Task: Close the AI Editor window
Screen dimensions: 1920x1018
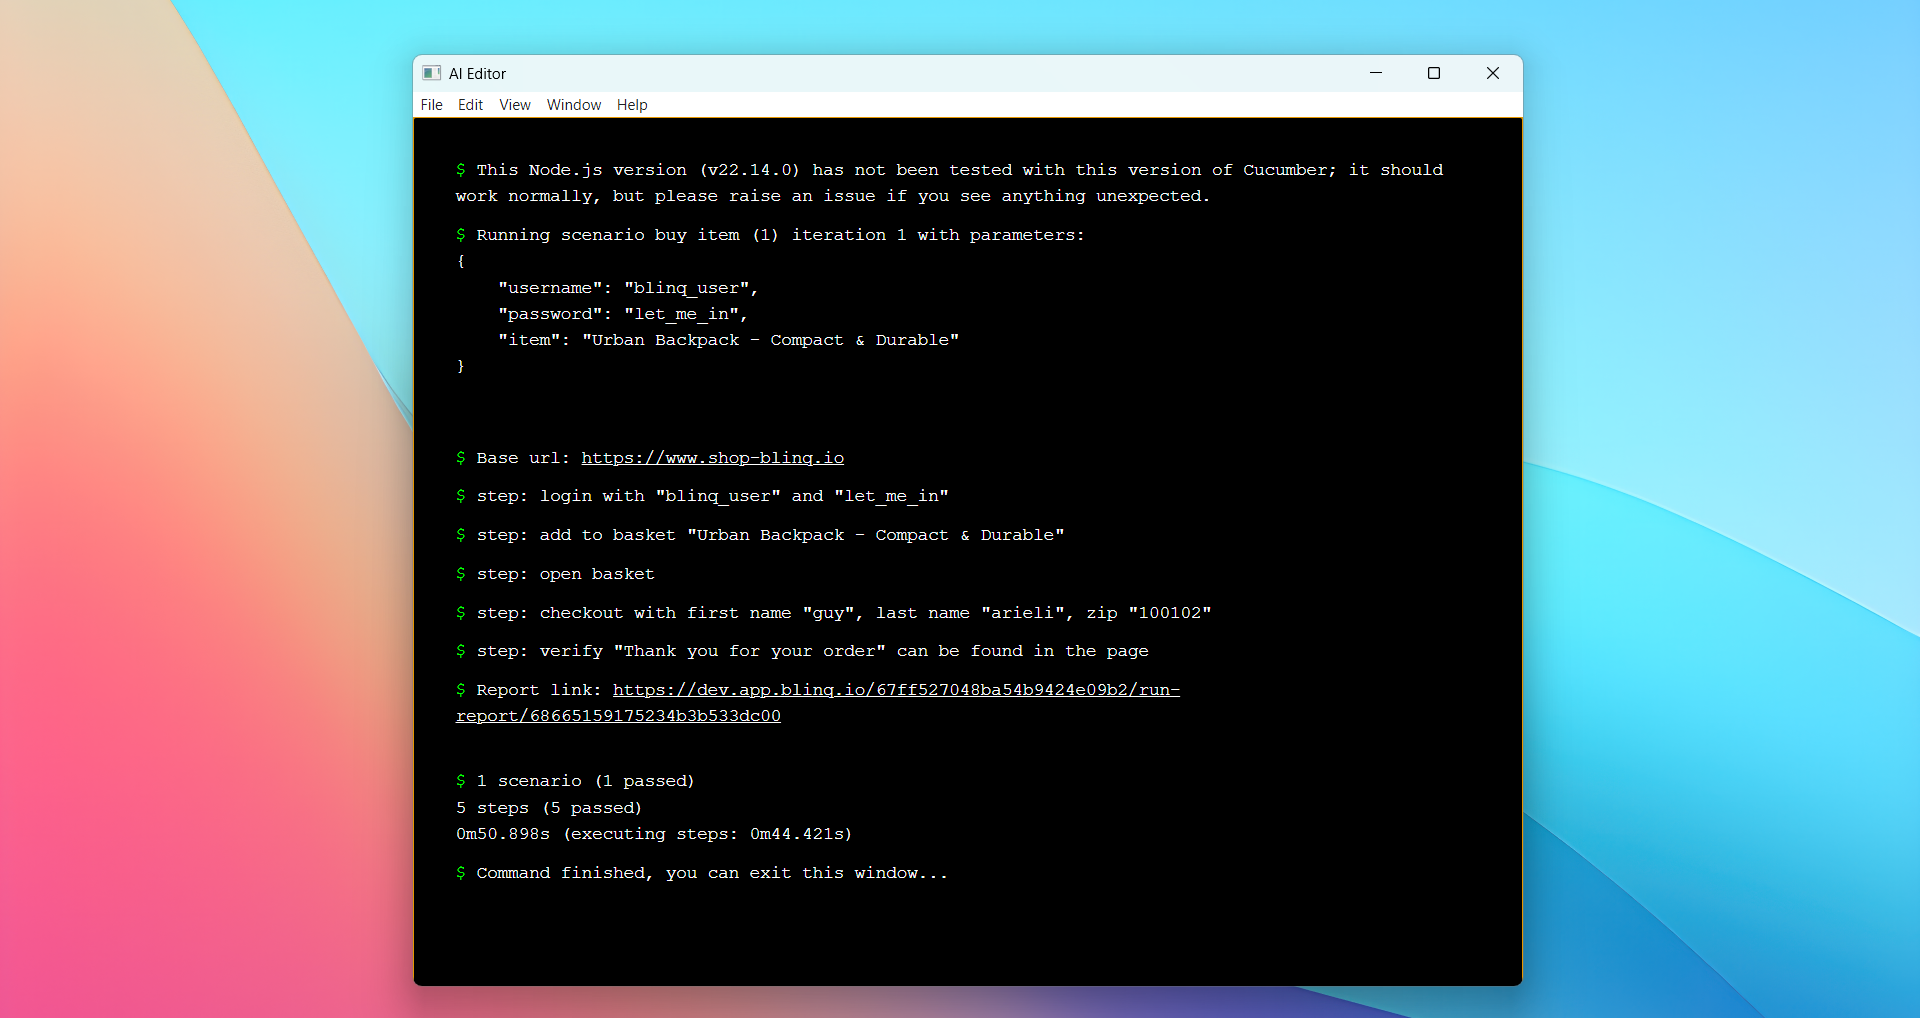Action: [1493, 73]
